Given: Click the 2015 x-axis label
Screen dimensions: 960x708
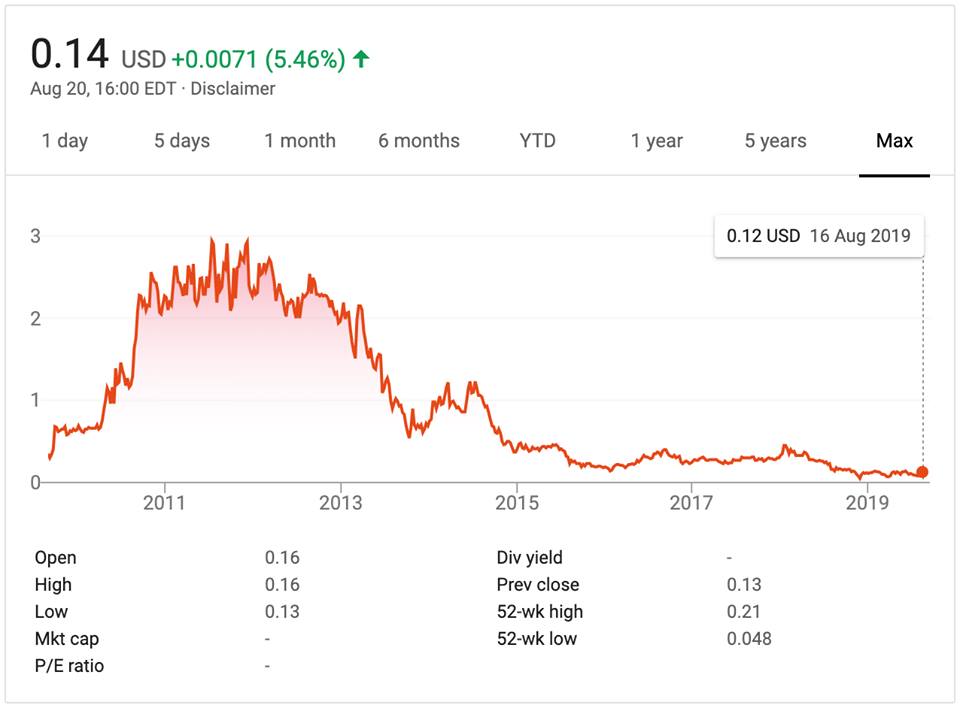Looking at the screenshot, I should [517, 502].
